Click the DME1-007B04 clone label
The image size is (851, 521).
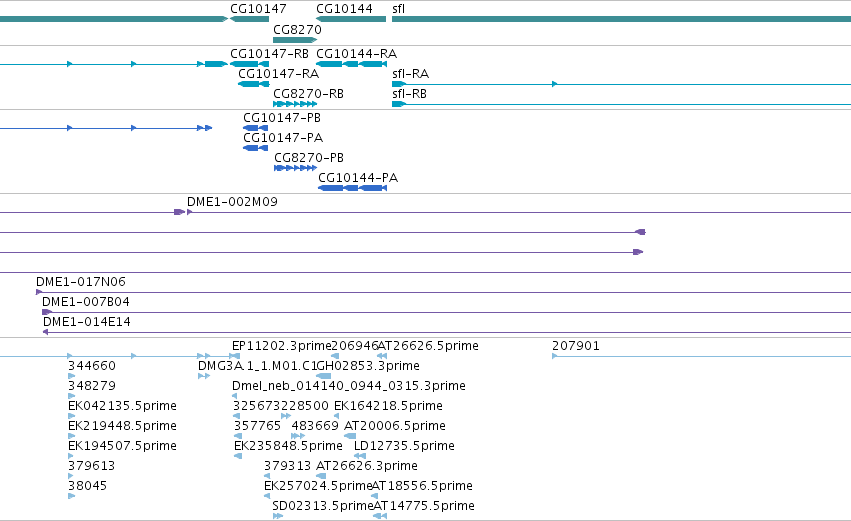[x=86, y=301]
